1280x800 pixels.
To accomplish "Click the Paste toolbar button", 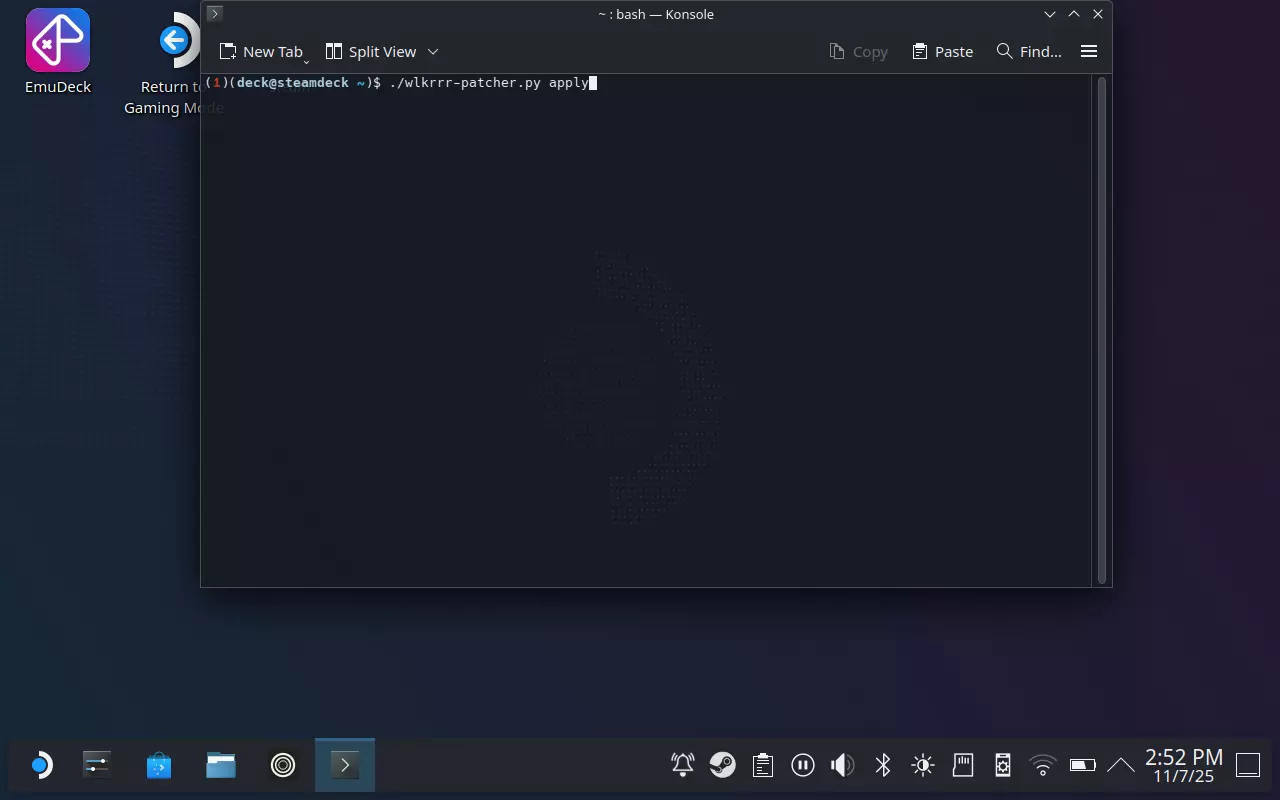I will (x=942, y=52).
